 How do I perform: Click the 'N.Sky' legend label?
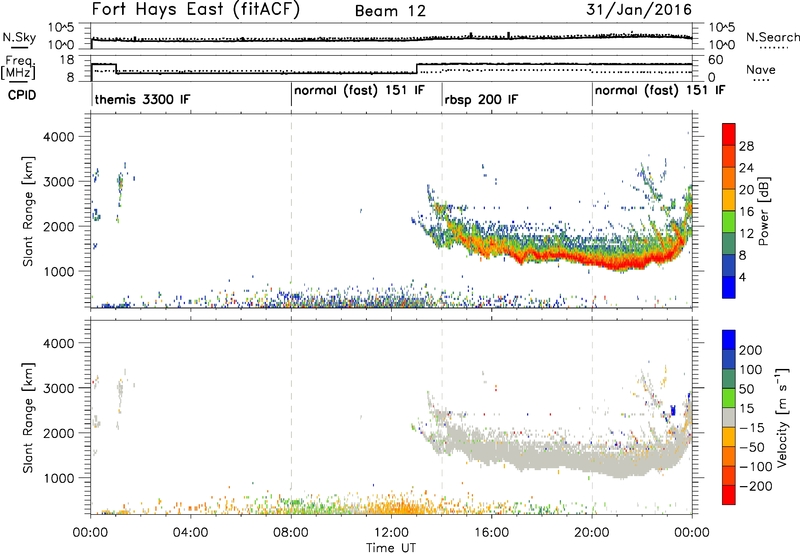[x=19, y=37]
